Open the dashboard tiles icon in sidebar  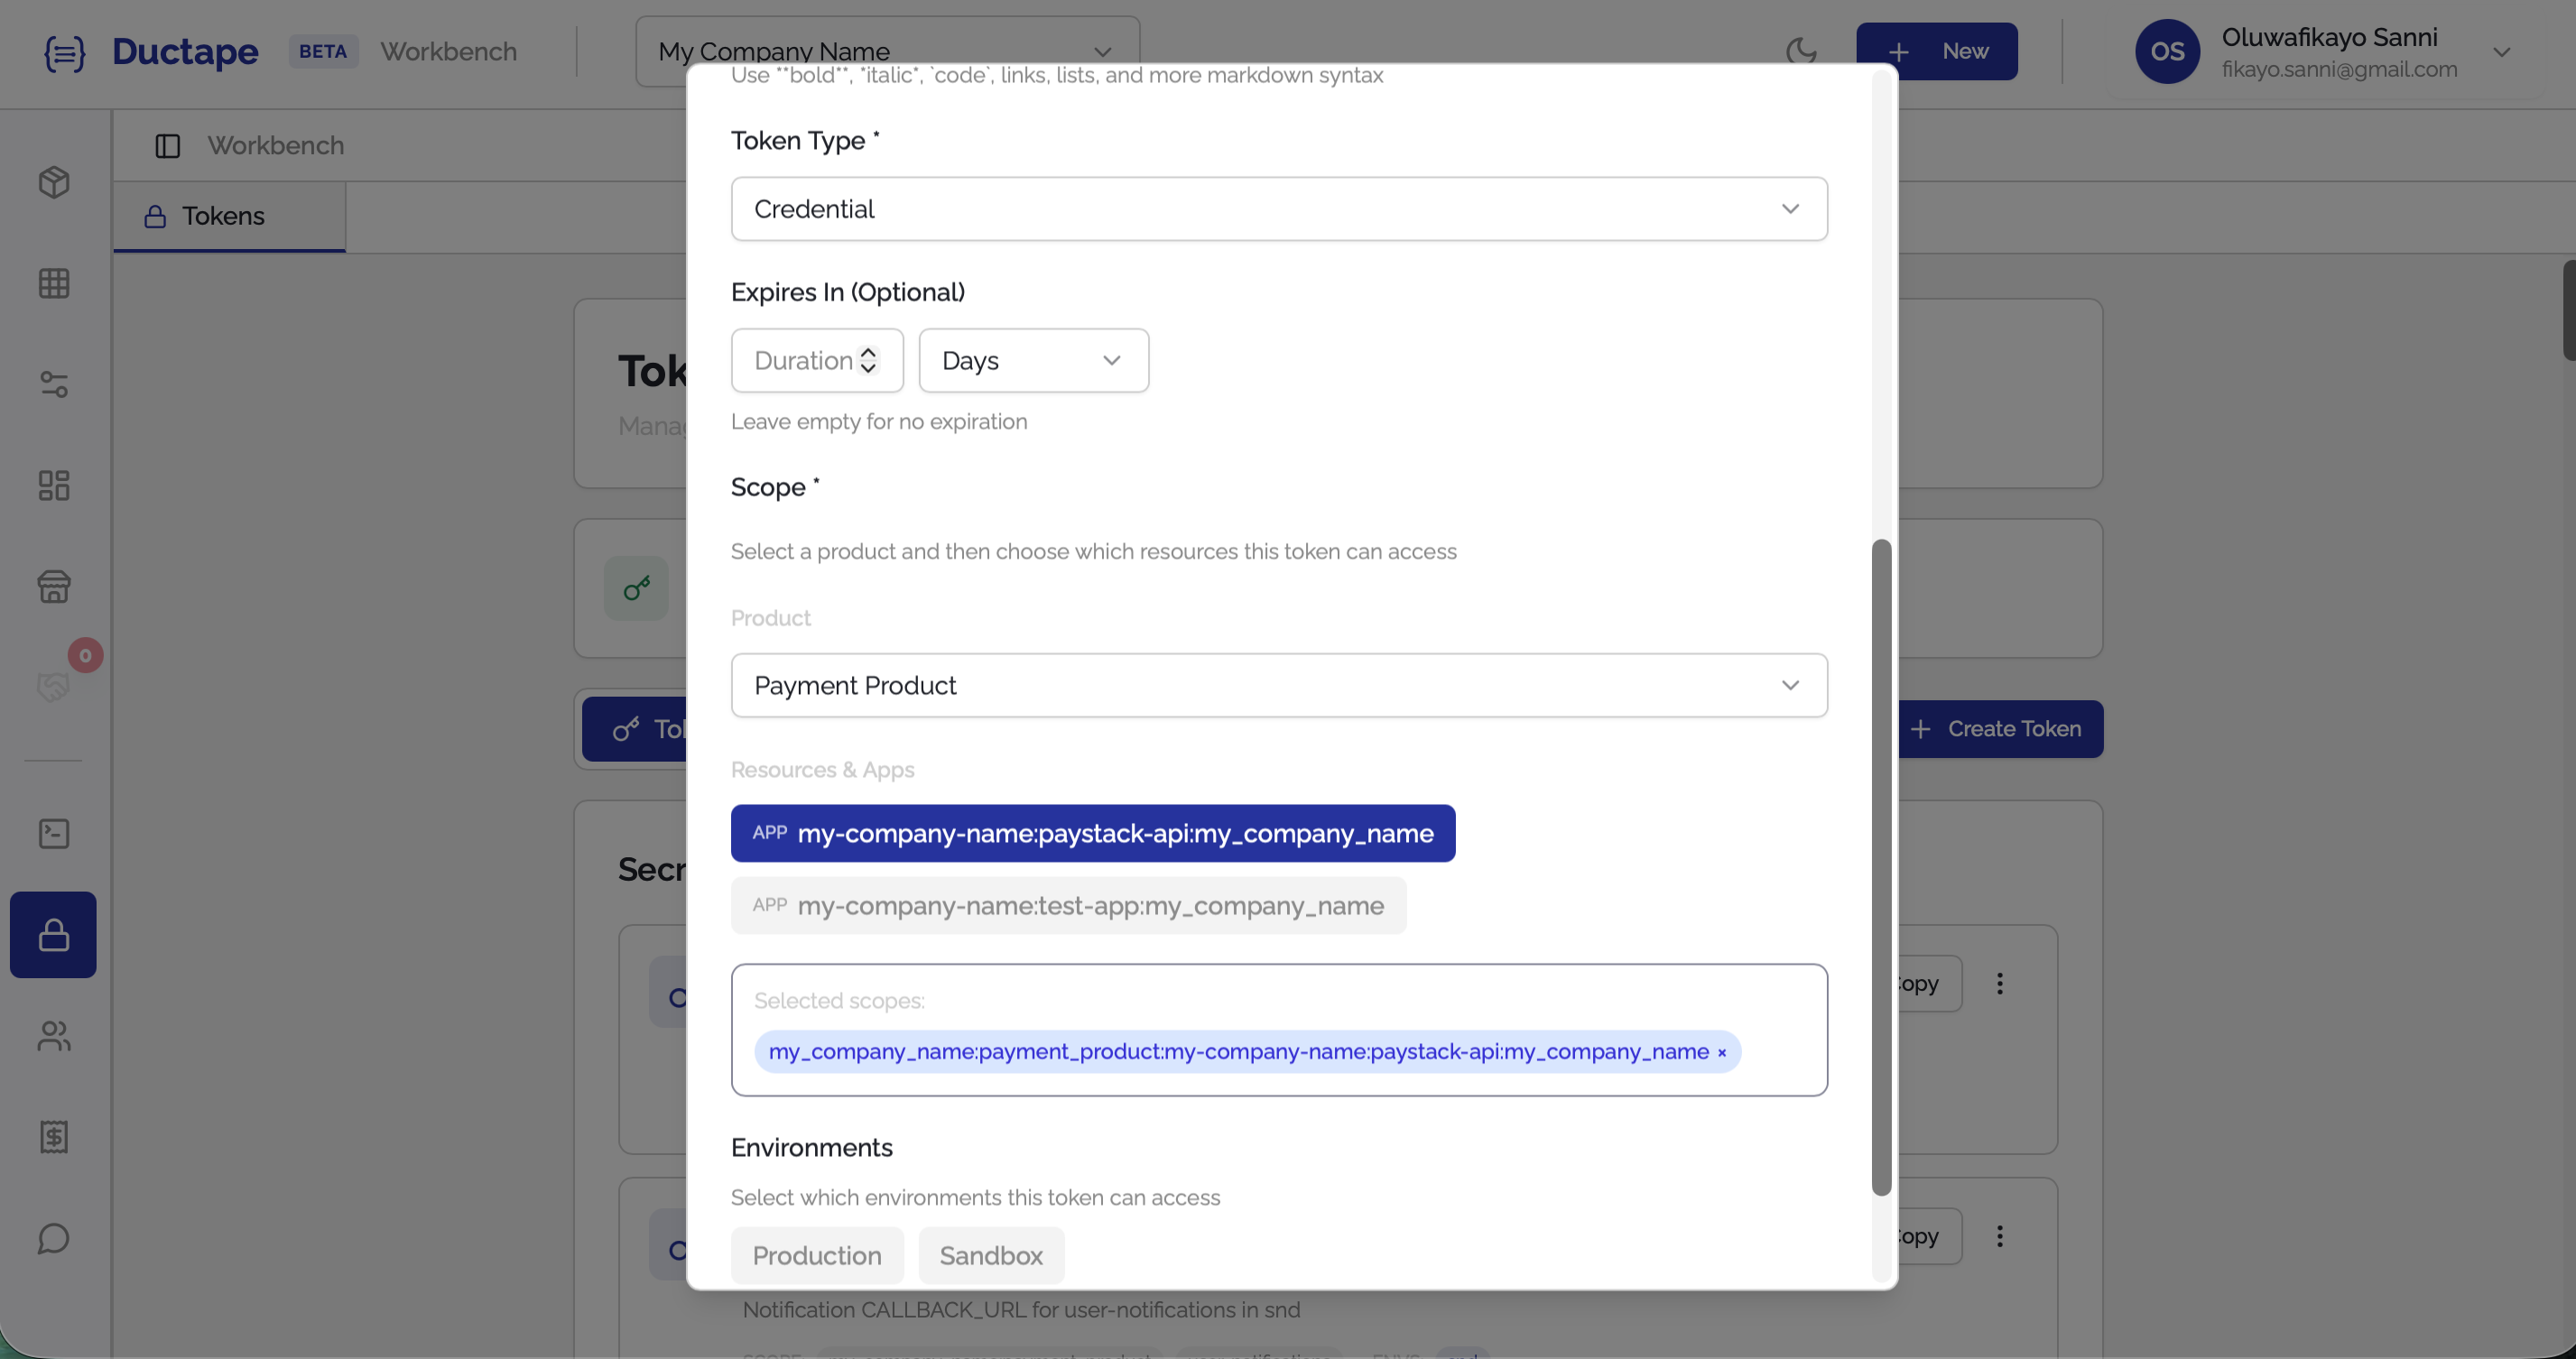[54, 486]
